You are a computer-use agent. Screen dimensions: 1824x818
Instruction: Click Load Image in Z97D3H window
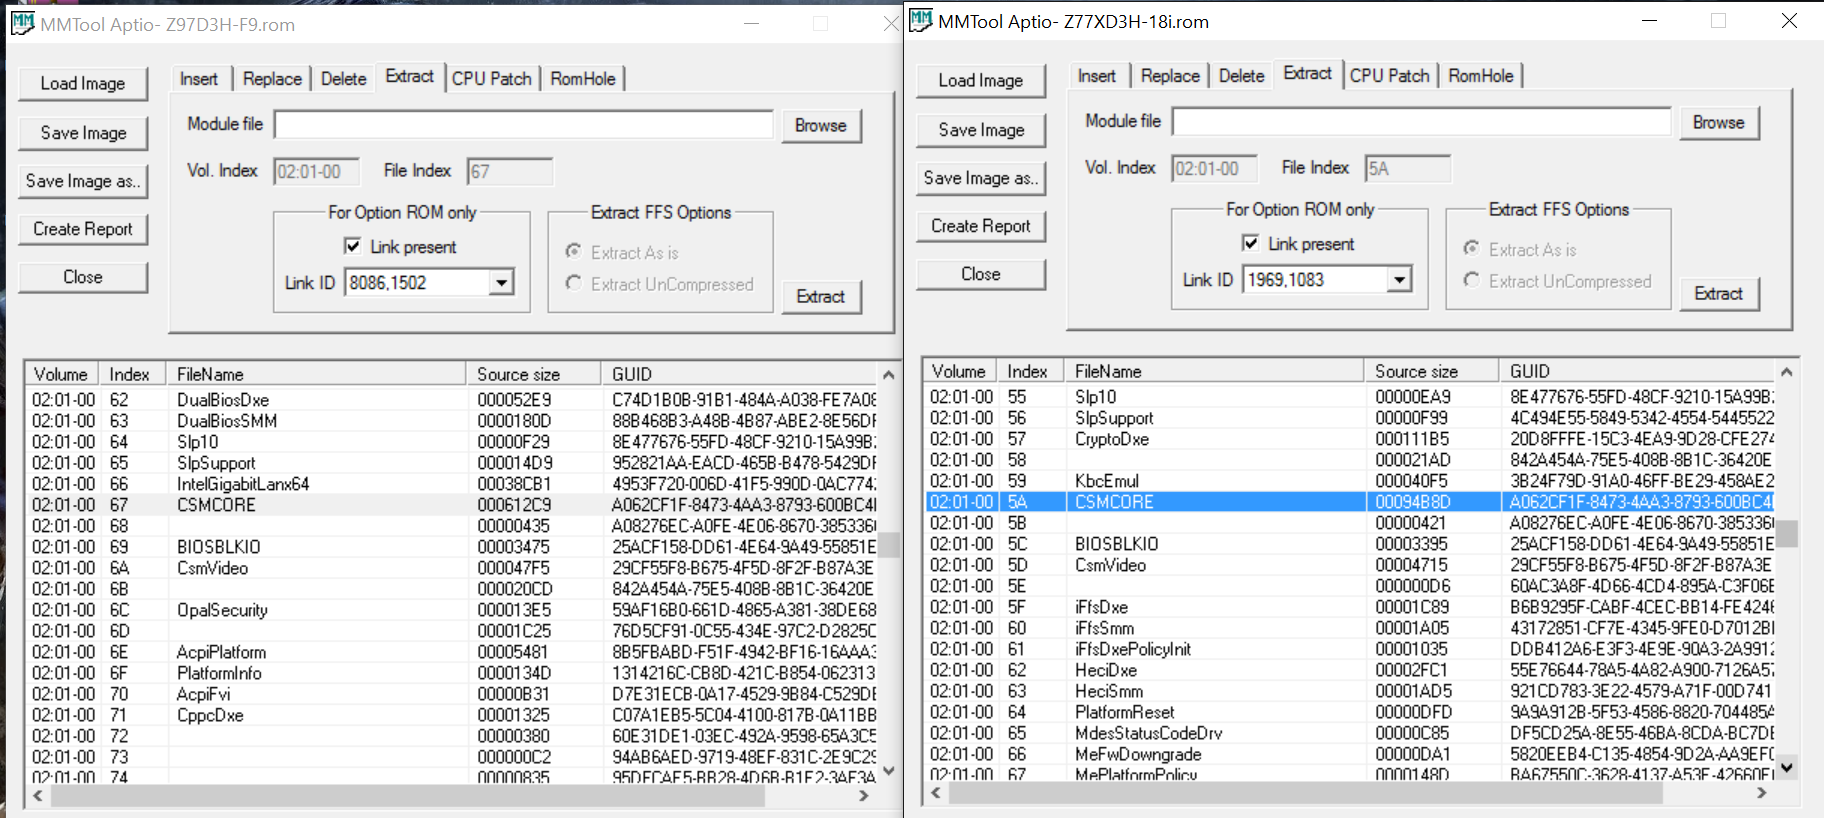tap(83, 84)
